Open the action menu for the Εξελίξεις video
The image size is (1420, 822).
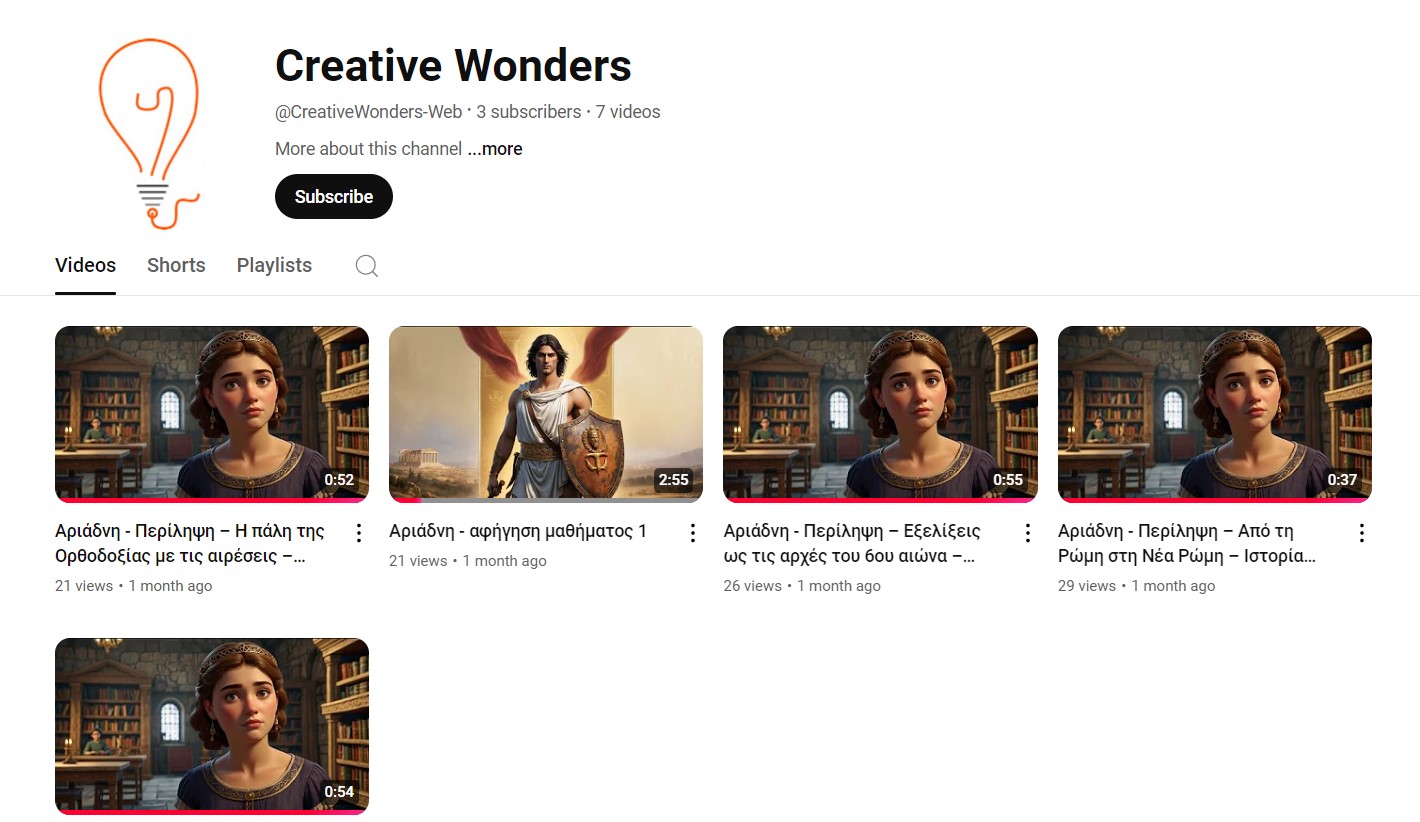click(x=1027, y=533)
